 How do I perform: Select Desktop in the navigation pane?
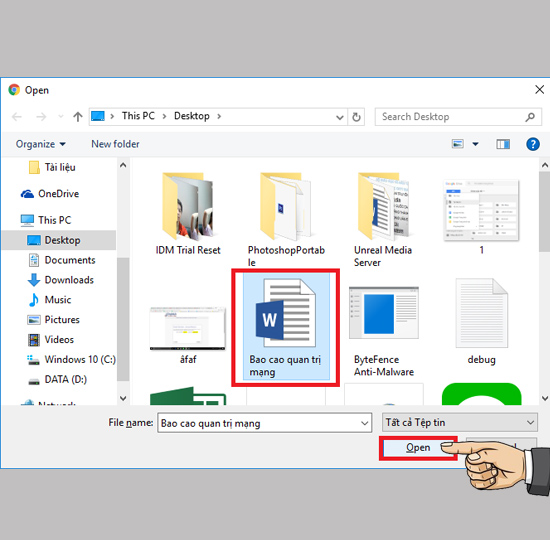[x=59, y=240]
